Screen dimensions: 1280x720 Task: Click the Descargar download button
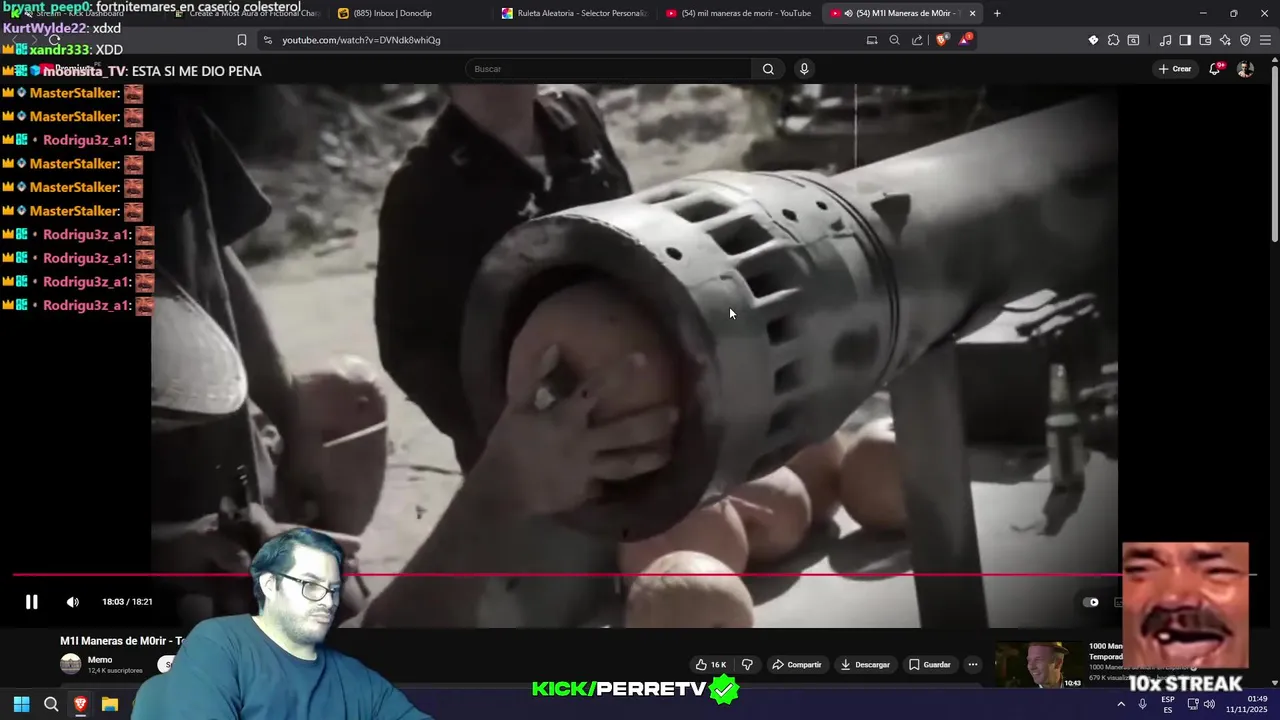click(865, 664)
